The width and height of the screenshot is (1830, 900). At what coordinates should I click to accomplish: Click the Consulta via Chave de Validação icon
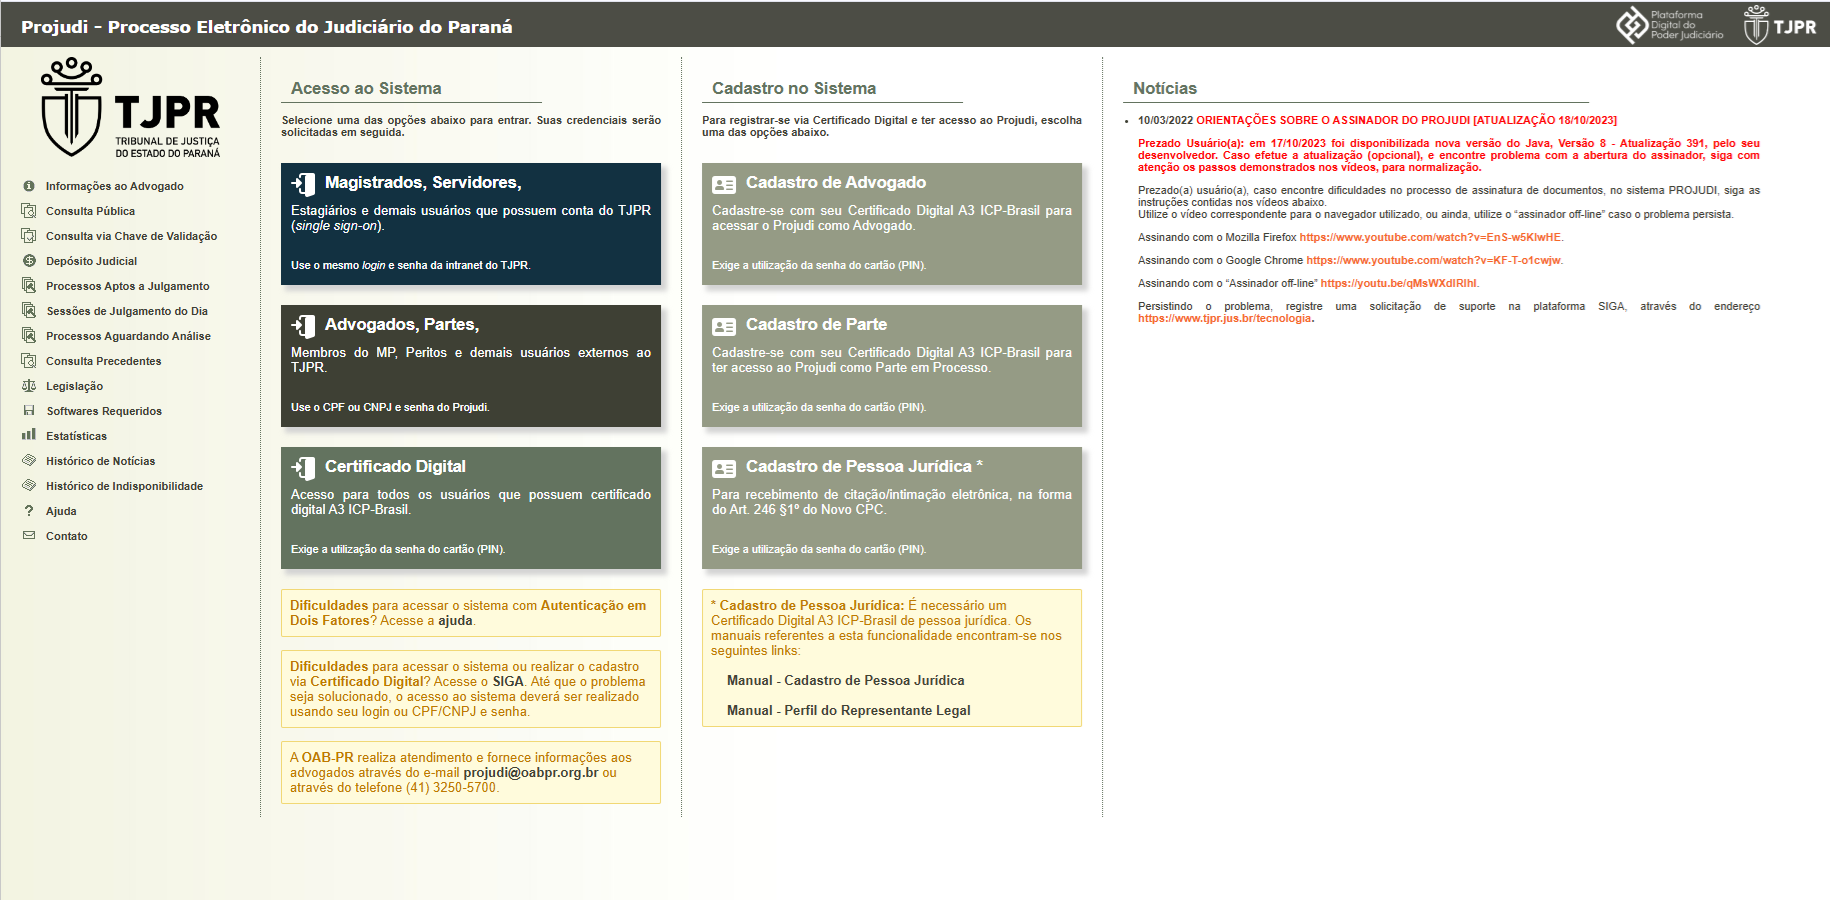coord(29,236)
